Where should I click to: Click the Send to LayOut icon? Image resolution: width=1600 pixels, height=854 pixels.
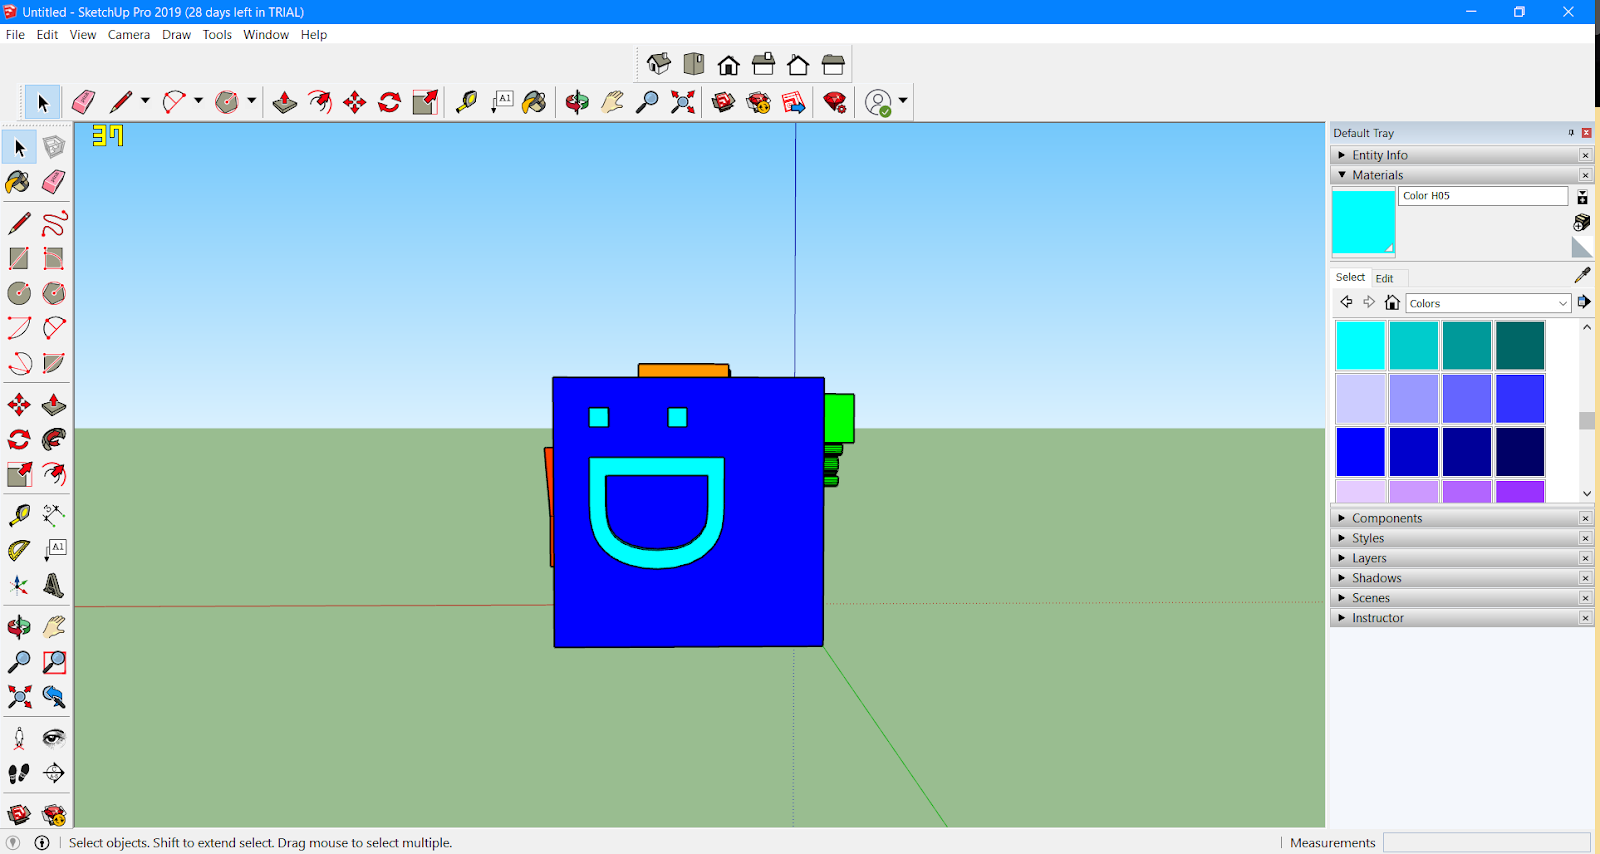pyautogui.click(x=794, y=102)
